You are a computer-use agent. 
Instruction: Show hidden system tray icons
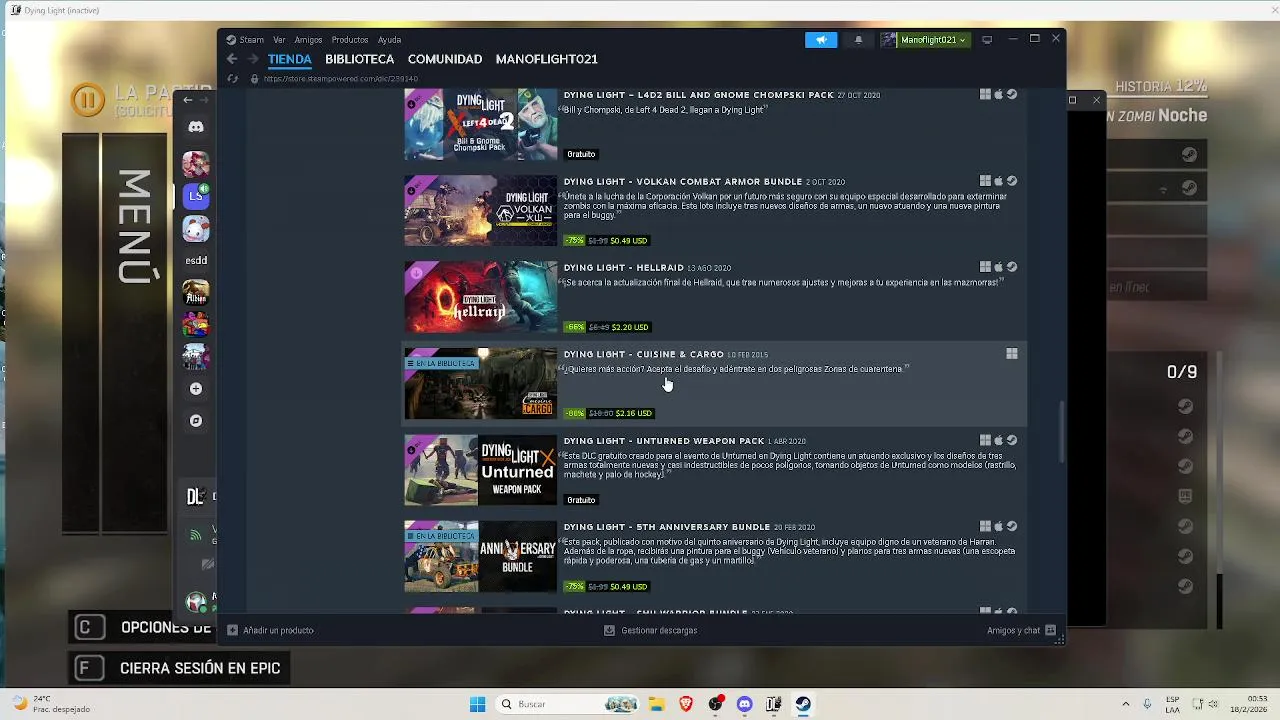[x=1126, y=704]
